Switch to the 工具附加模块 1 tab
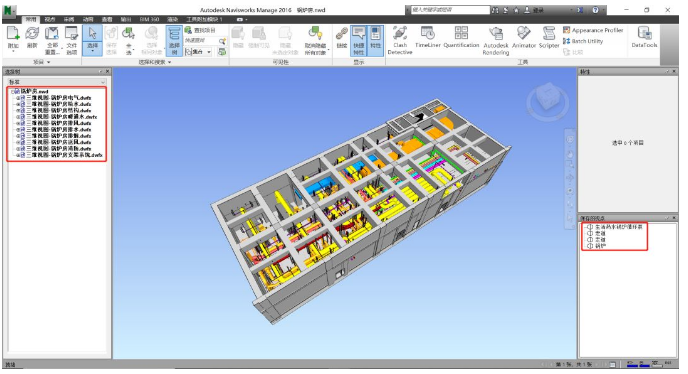Image resolution: width=688 pixels, height=374 pixels. pos(204,19)
